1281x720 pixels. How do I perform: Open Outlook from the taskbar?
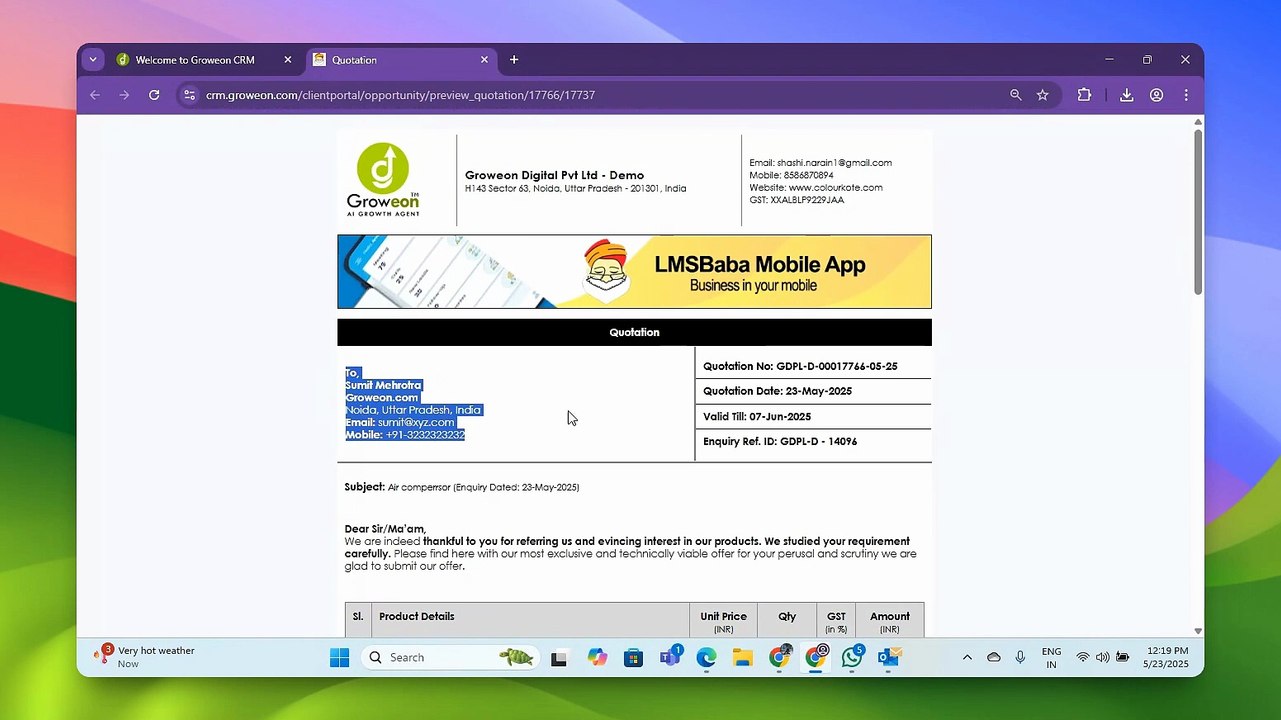coord(889,657)
